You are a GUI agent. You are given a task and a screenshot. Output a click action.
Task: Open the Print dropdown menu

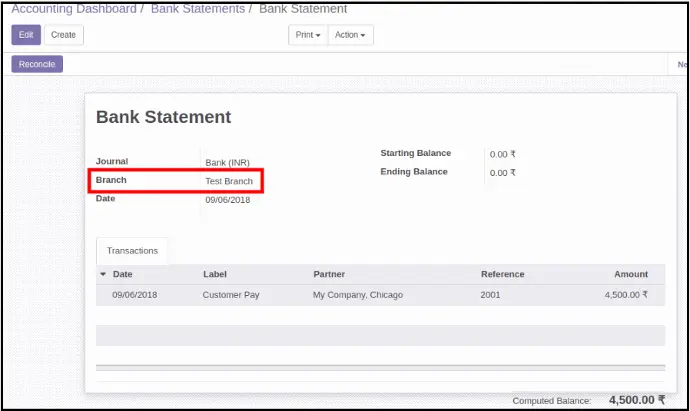pos(308,35)
